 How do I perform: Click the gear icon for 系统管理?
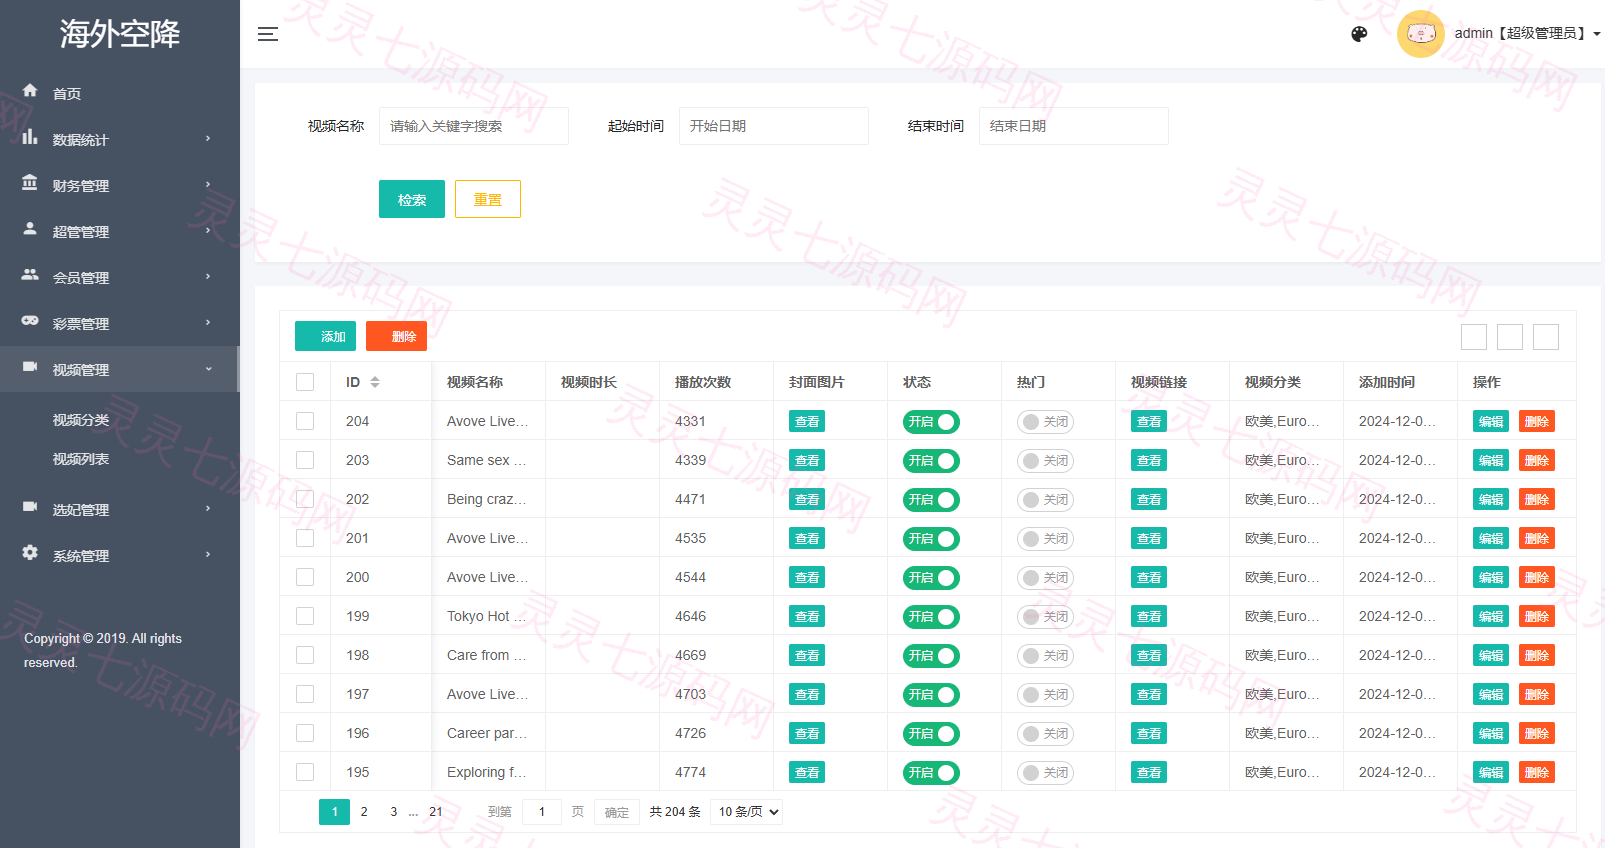click(30, 553)
